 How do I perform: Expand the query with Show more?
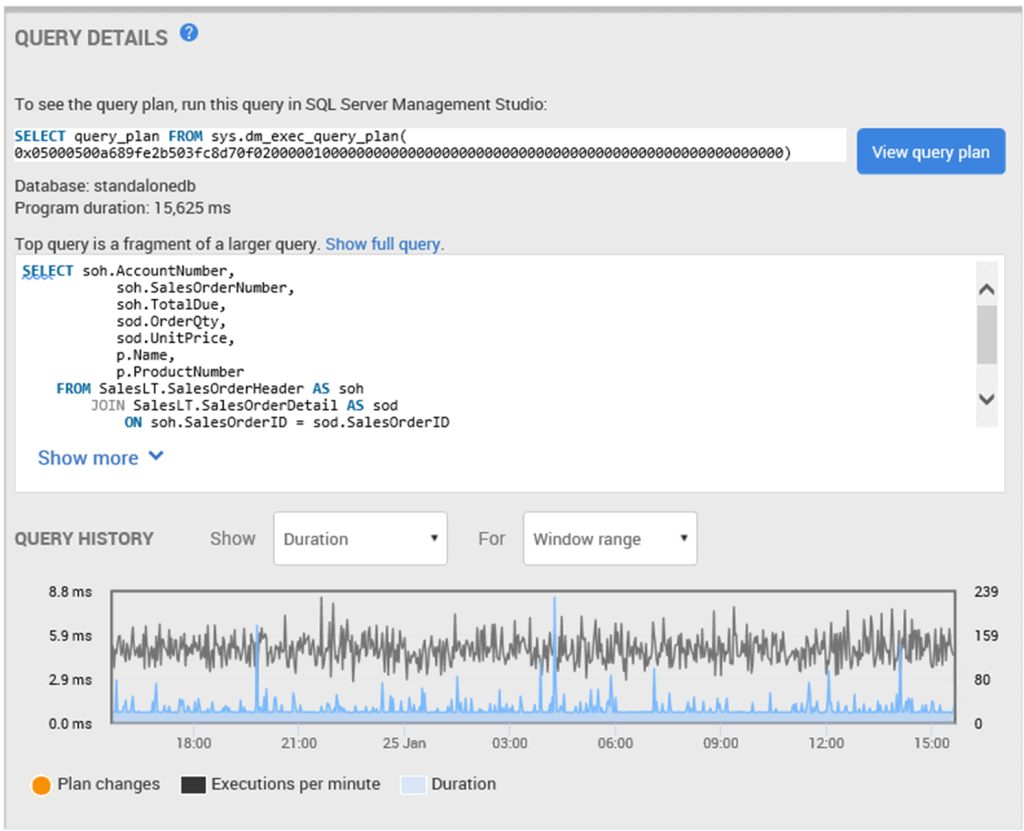(x=88, y=457)
